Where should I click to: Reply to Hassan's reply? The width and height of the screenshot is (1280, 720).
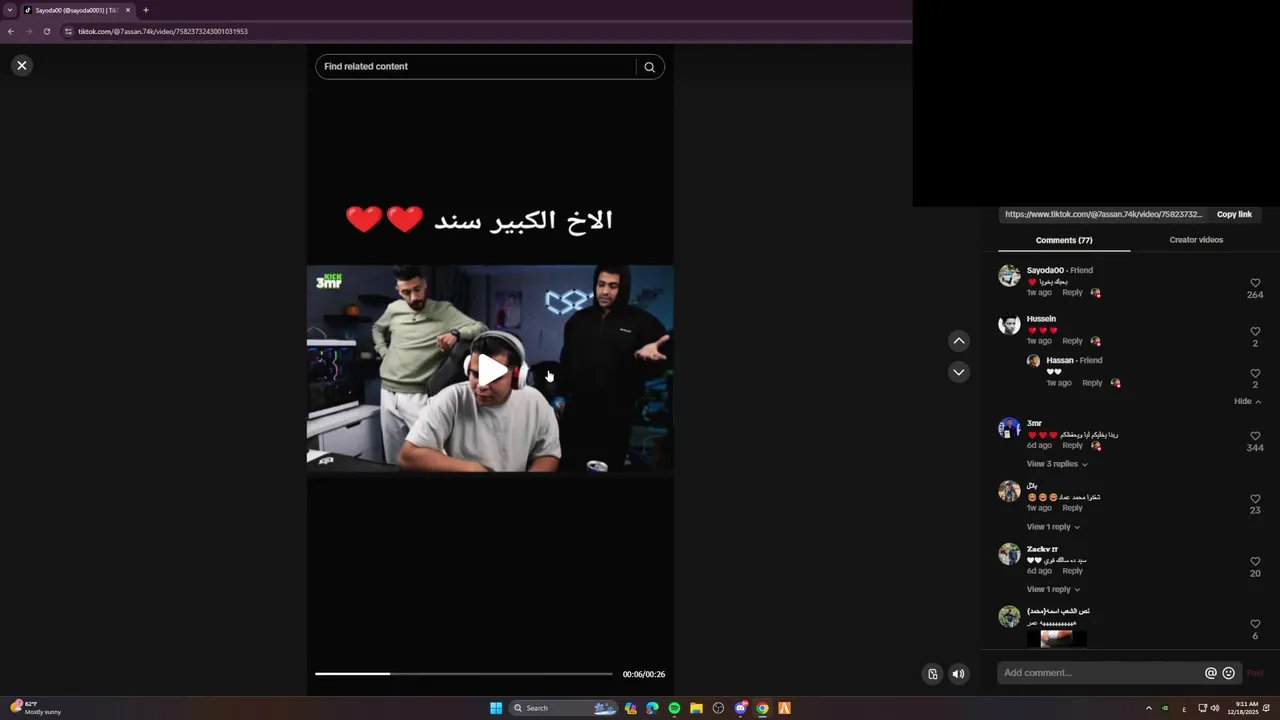pyautogui.click(x=1092, y=383)
